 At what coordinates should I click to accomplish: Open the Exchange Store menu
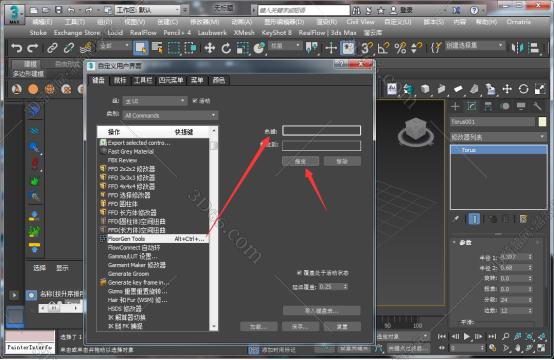click(x=77, y=33)
